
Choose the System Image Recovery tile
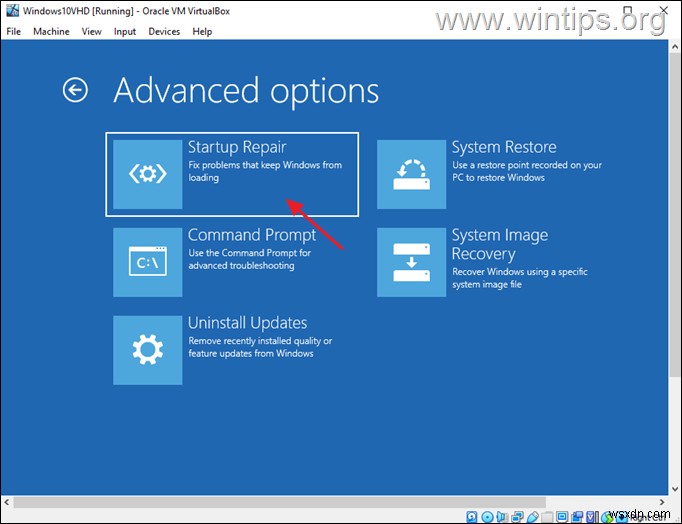click(491, 262)
